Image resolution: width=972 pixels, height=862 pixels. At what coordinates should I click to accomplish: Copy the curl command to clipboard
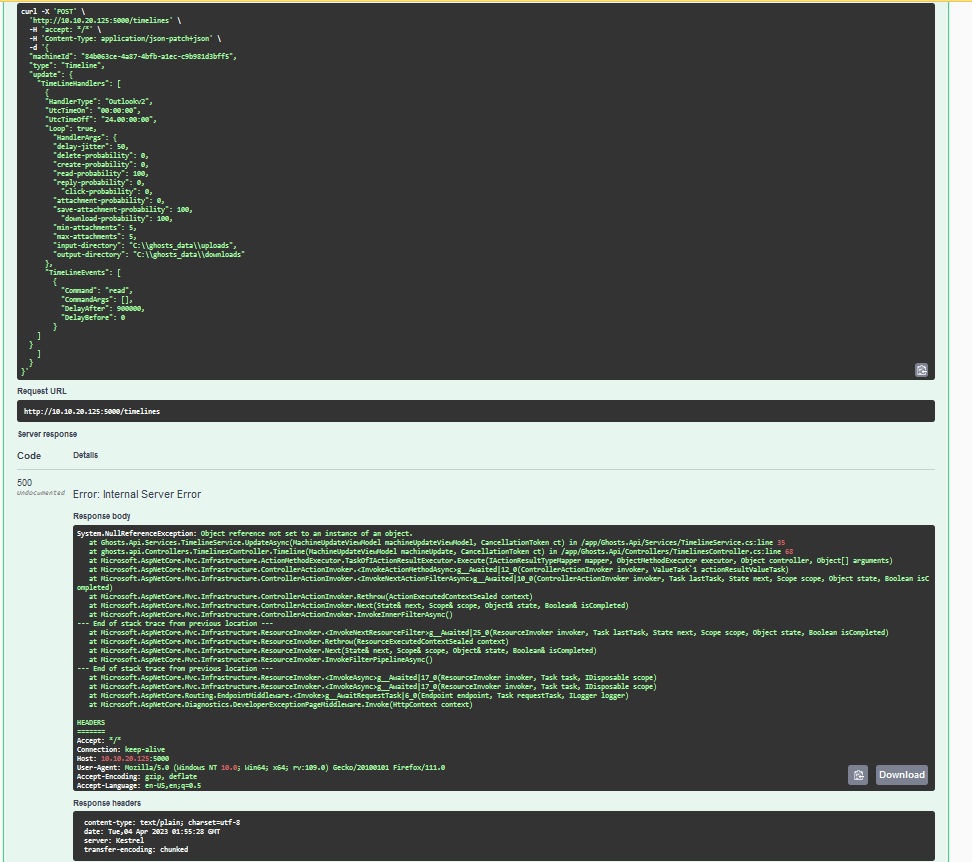[x=921, y=369]
